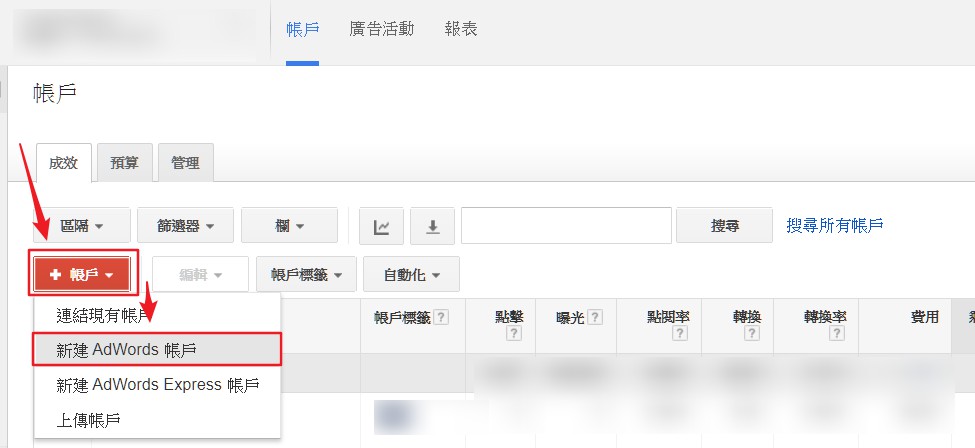Click help icon under 點閱率 column header
The image size is (975, 448).
tap(680, 334)
